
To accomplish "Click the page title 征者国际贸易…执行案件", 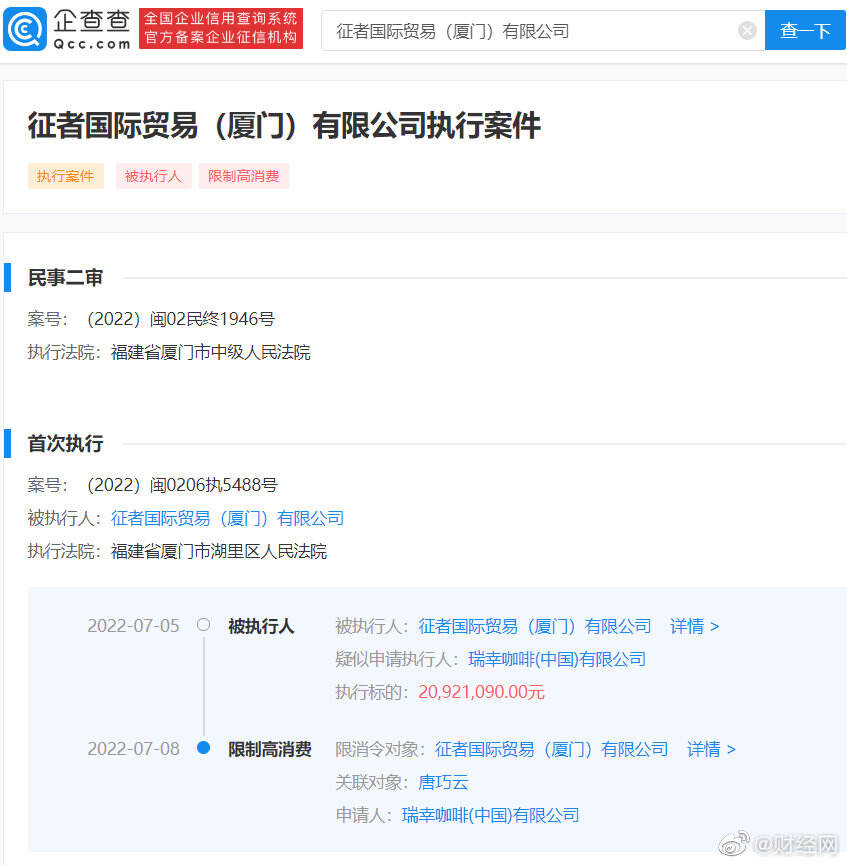I will [284, 126].
